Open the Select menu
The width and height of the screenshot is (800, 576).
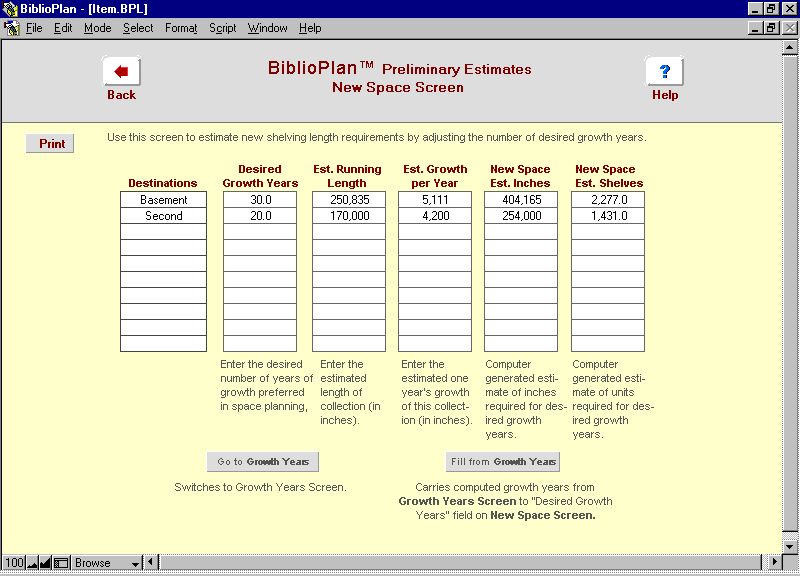tap(138, 28)
